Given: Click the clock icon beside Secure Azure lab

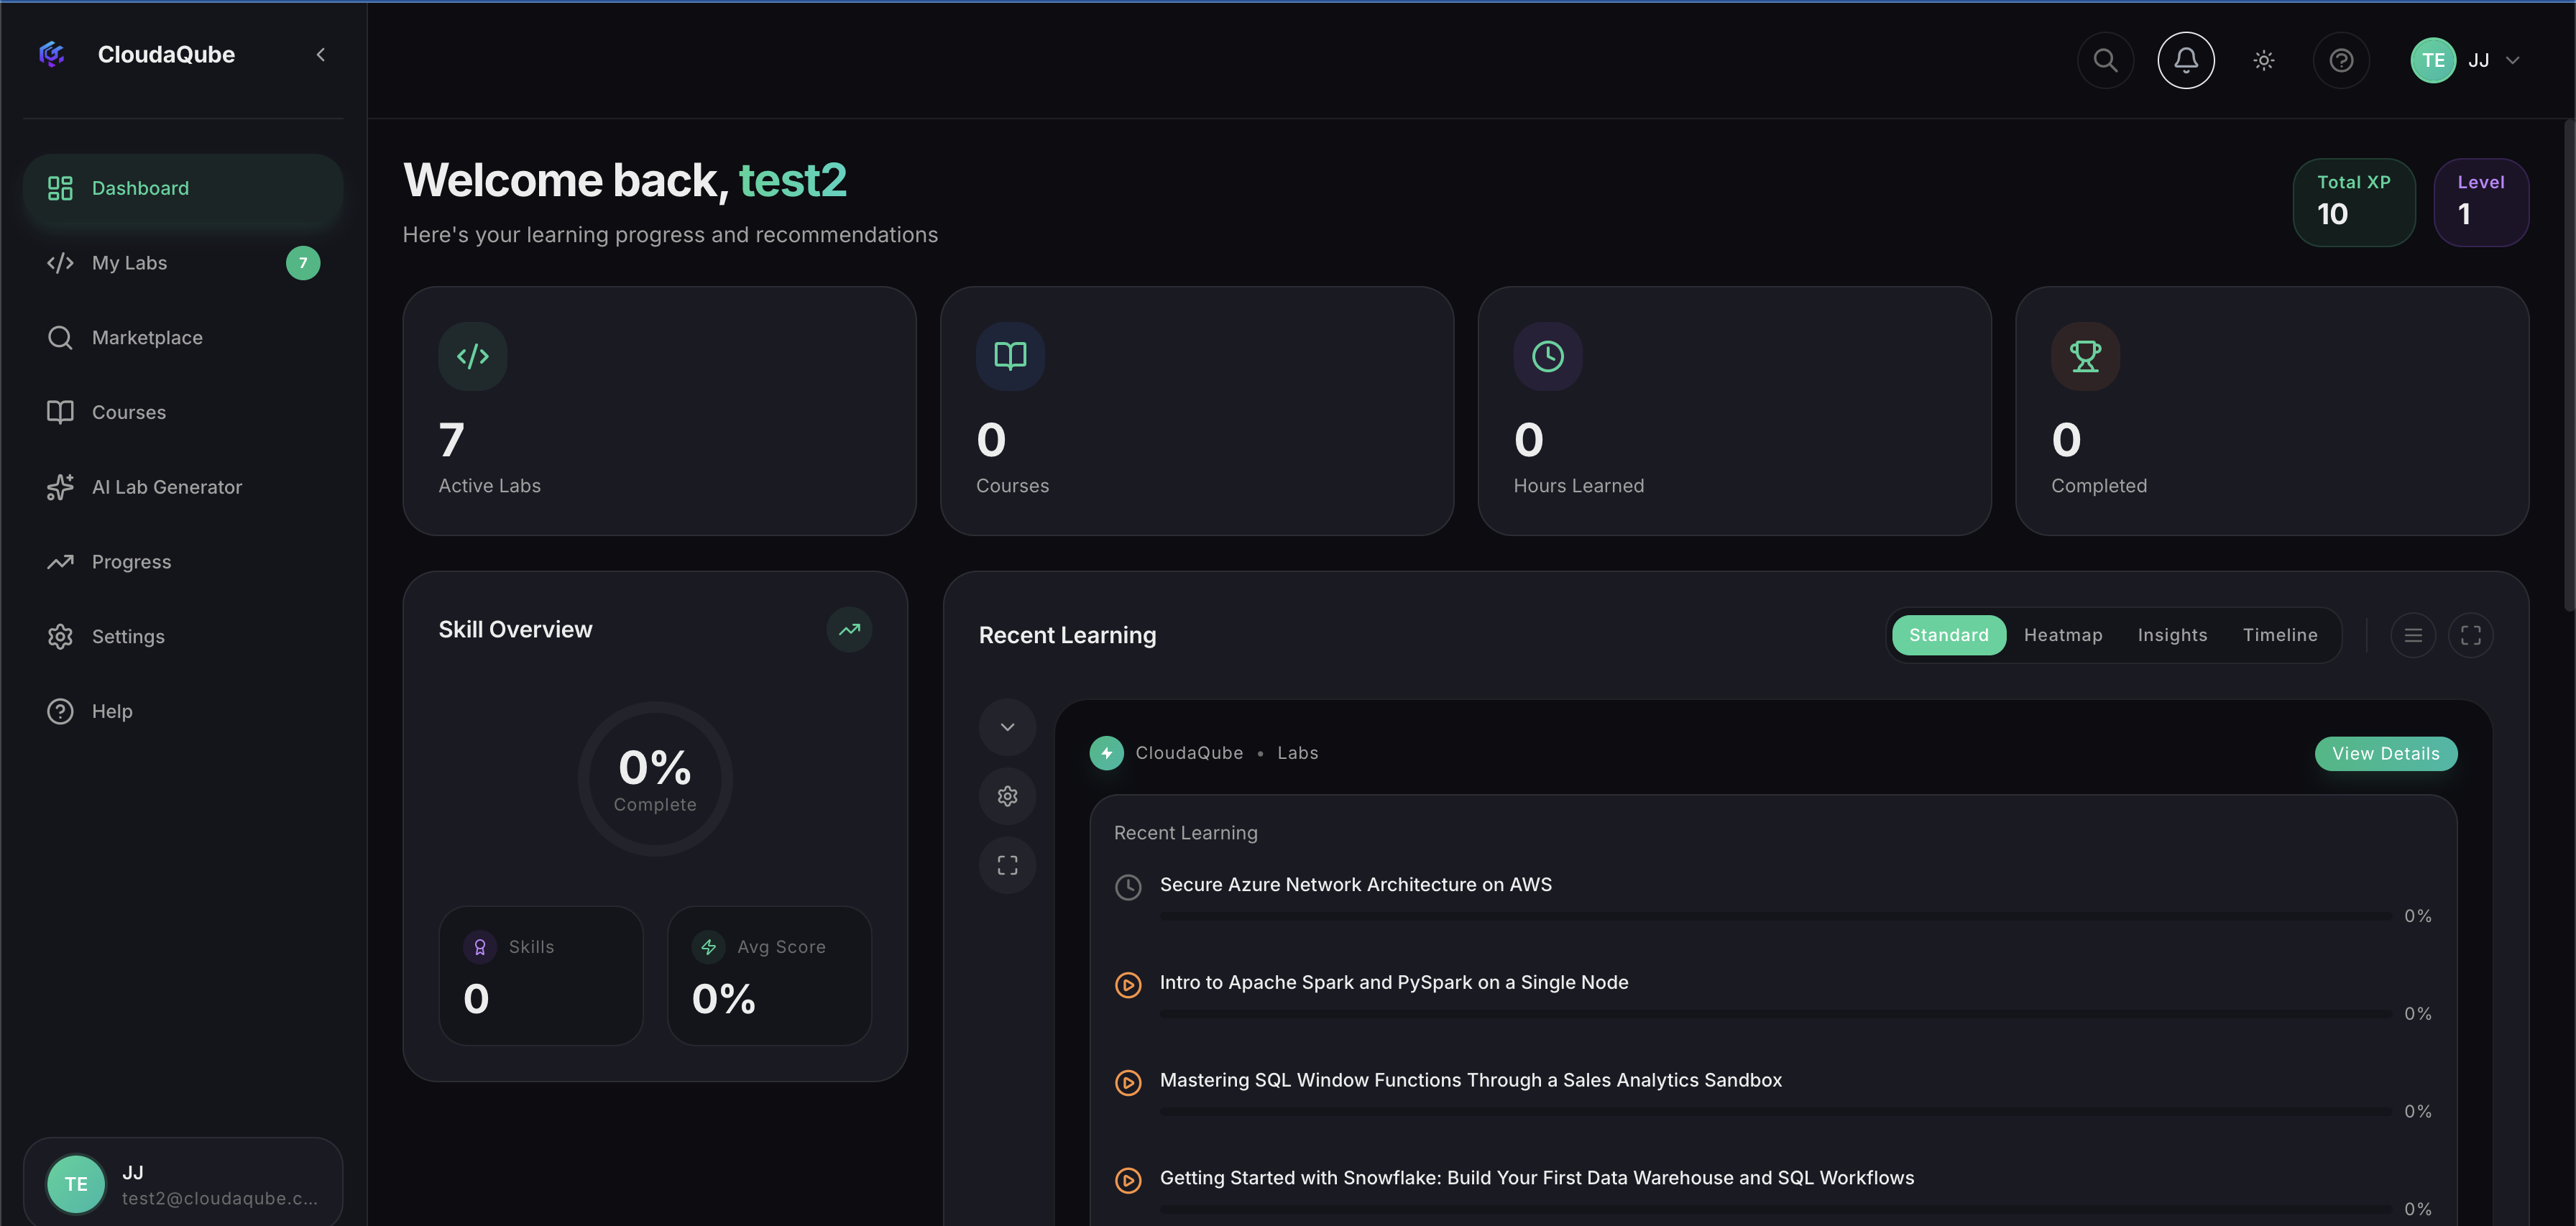Looking at the screenshot, I should [1128, 887].
